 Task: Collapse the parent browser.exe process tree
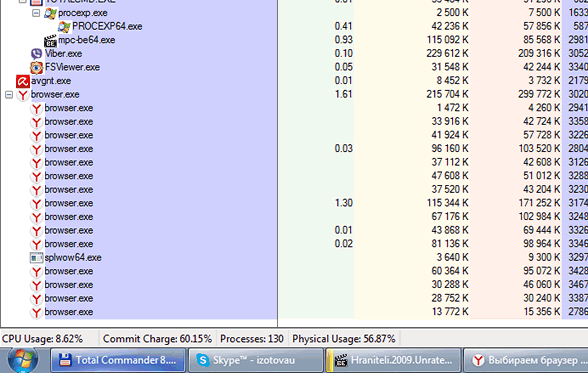pyautogui.click(x=9, y=94)
